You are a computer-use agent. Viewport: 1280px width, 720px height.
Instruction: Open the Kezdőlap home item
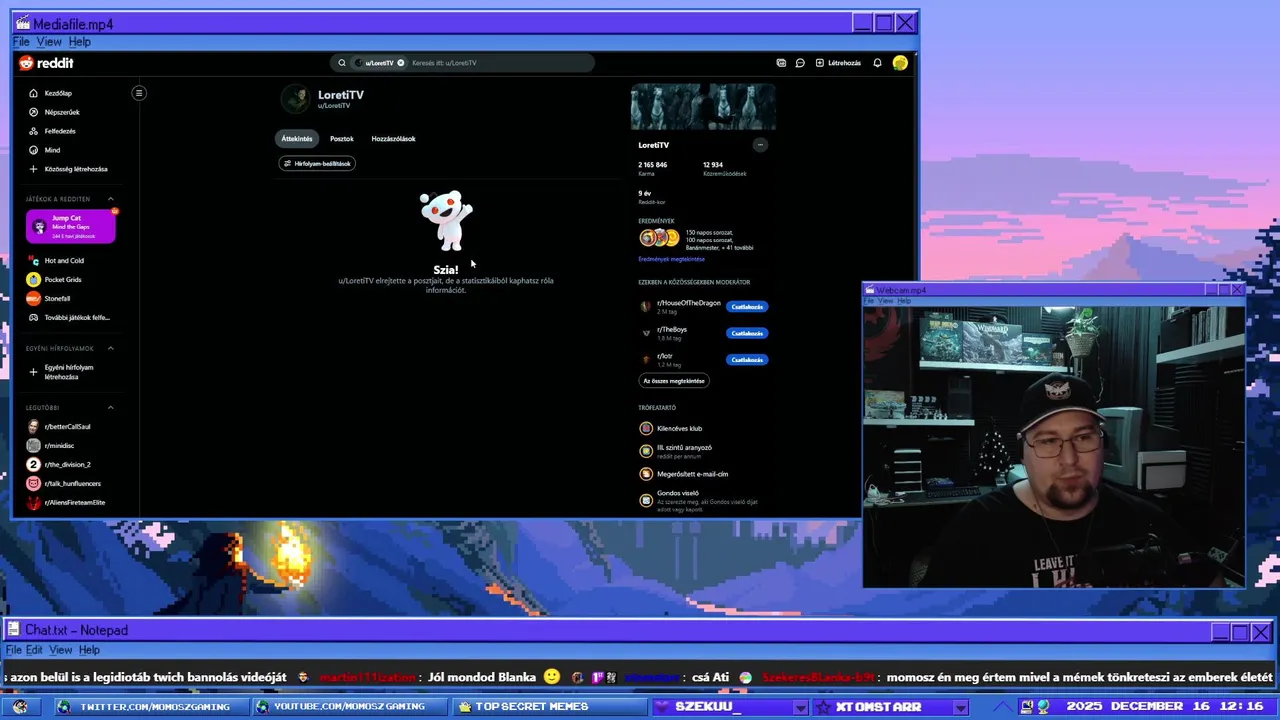[58, 93]
